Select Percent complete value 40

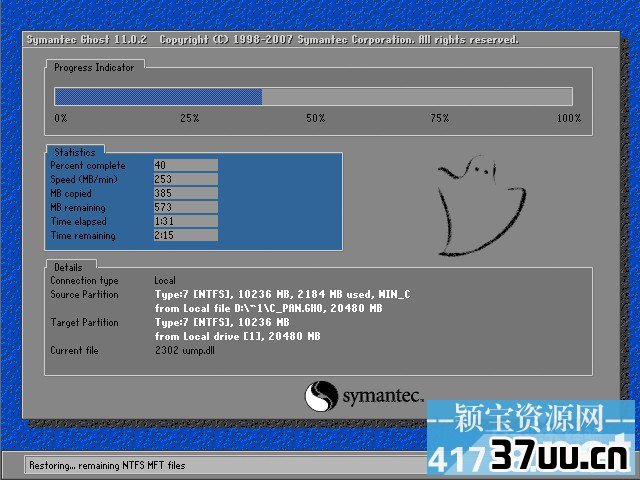[x=186, y=165]
